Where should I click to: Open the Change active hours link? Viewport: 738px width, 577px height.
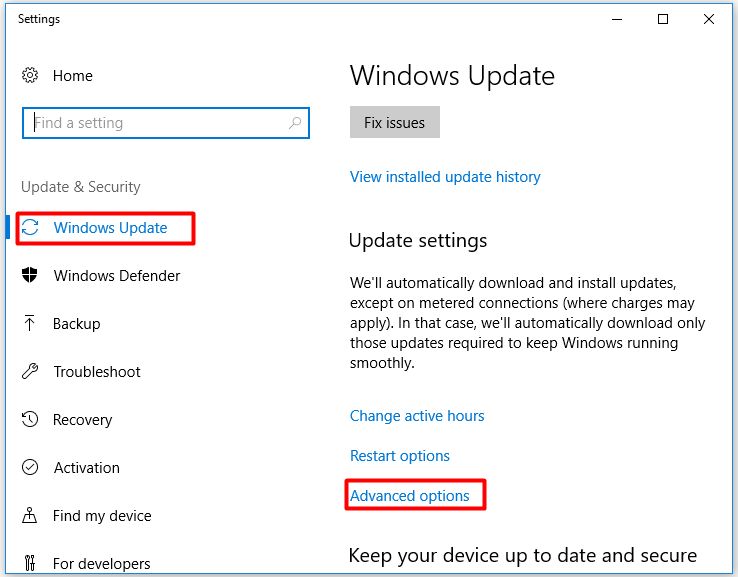(417, 416)
